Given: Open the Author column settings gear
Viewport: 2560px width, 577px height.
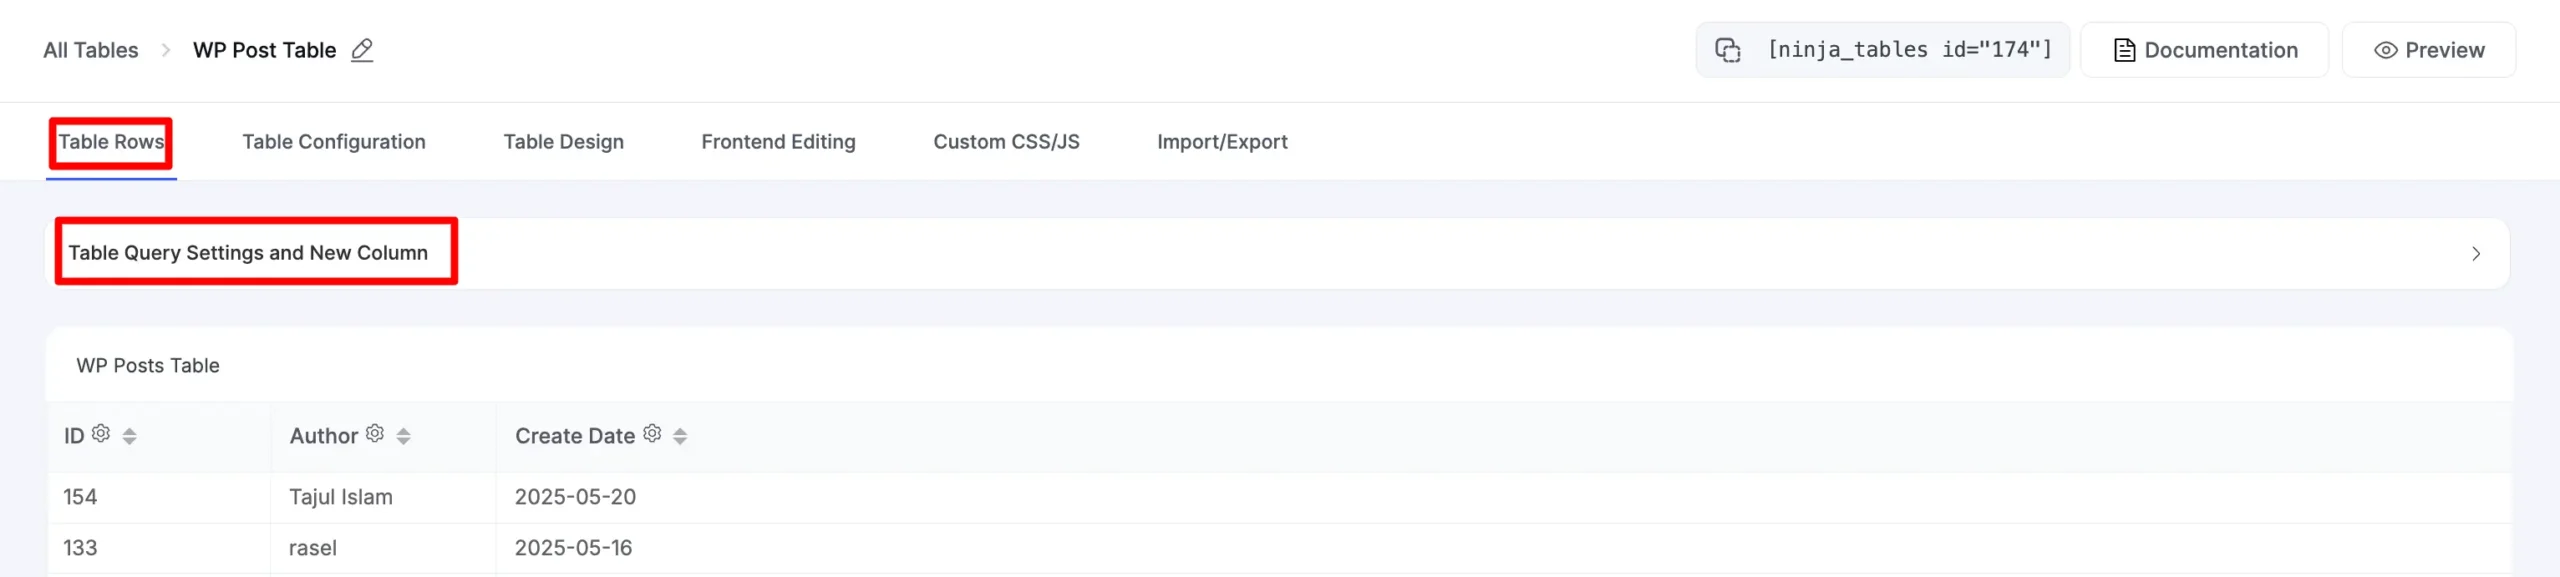Looking at the screenshot, I should pos(375,433).
